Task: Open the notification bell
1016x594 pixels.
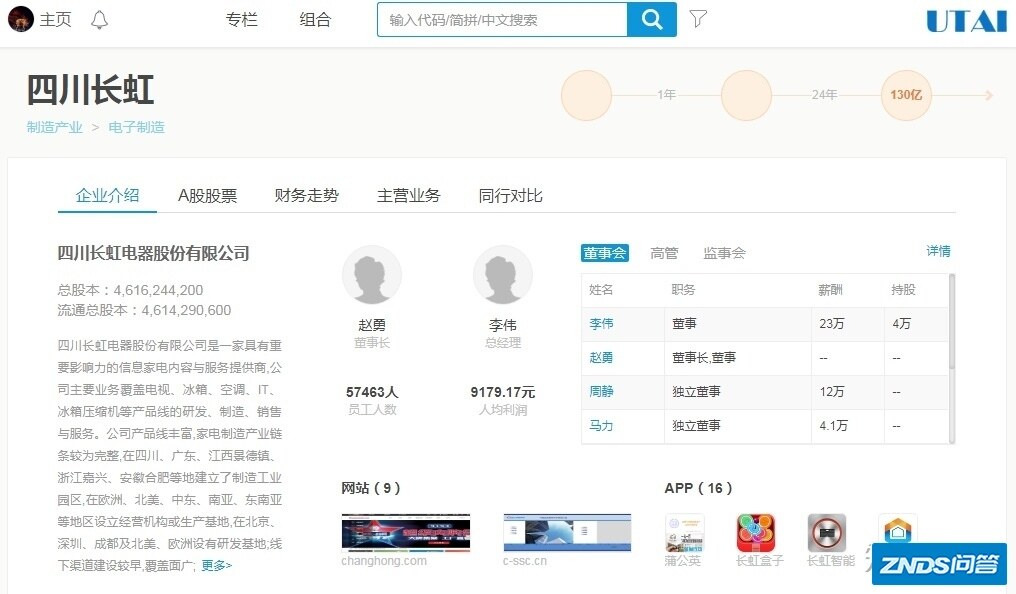Action: tap(99, 19)
